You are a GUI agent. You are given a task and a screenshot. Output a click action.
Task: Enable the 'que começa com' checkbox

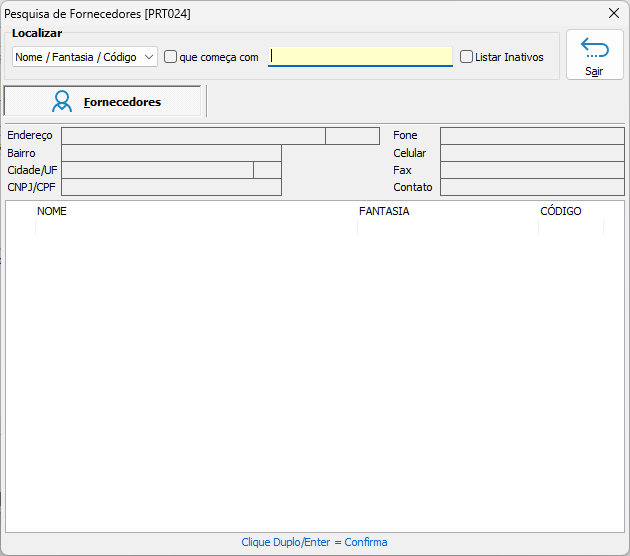coord(171,57)
